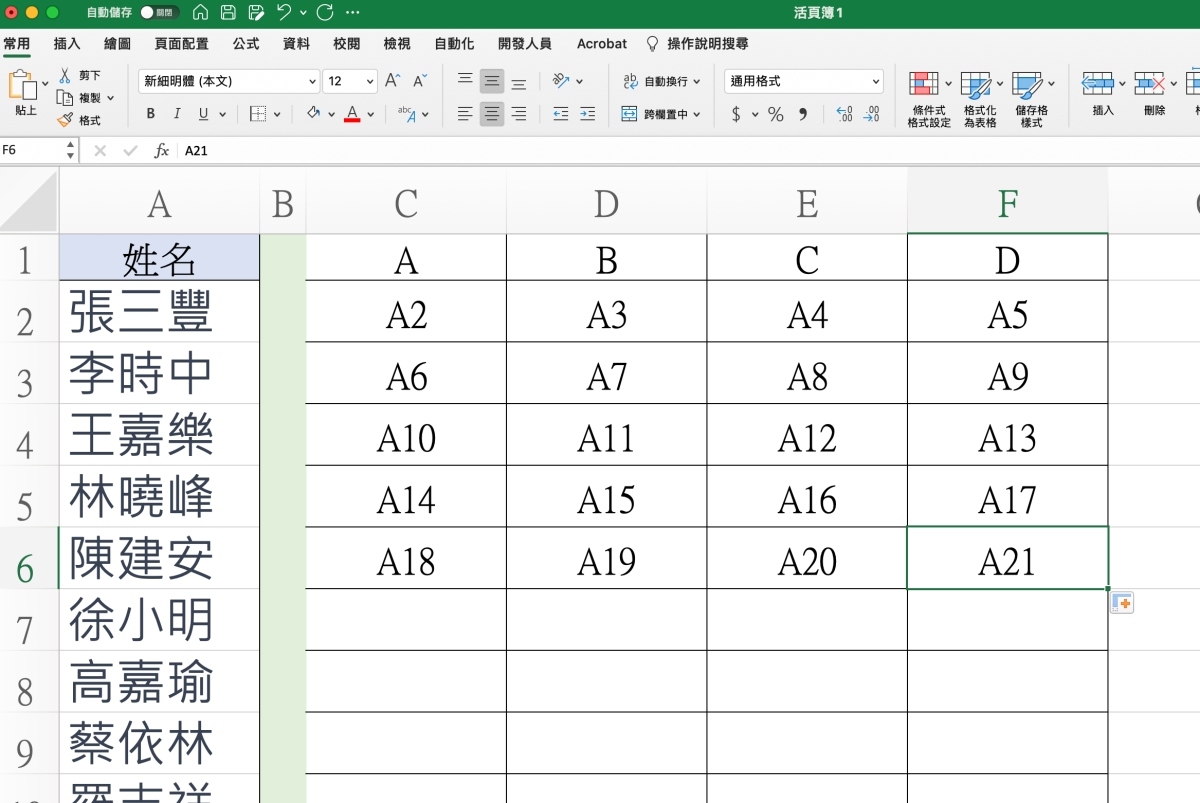The width and height of the screenshot is (1200, 803).
Task: Toggle bold formatting (B)
Action: [151, 114]
